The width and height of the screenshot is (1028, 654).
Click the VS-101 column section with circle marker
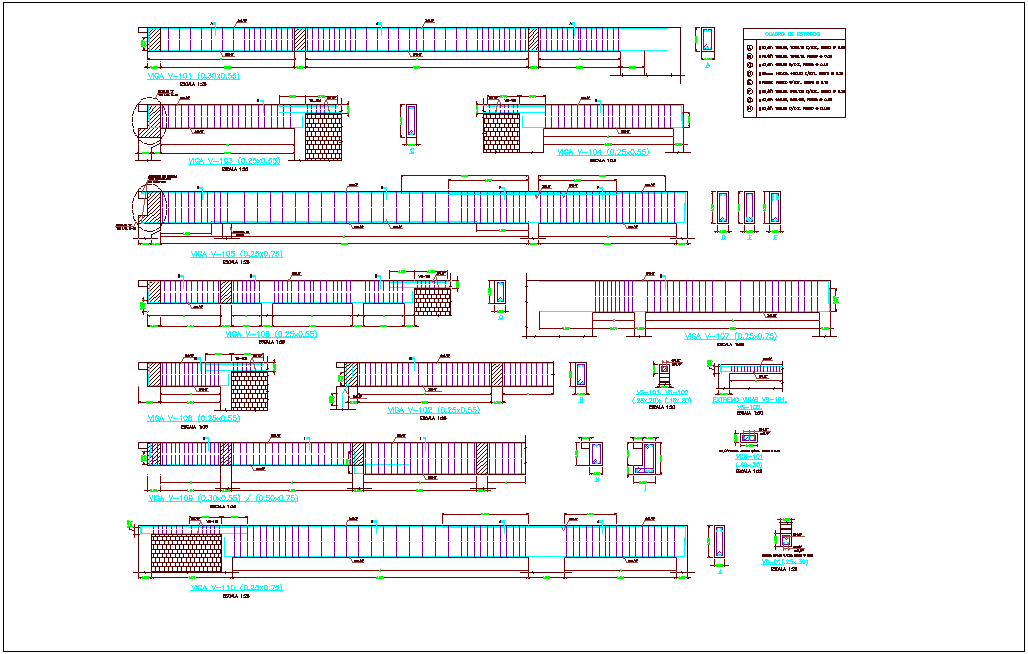(665, 369)
